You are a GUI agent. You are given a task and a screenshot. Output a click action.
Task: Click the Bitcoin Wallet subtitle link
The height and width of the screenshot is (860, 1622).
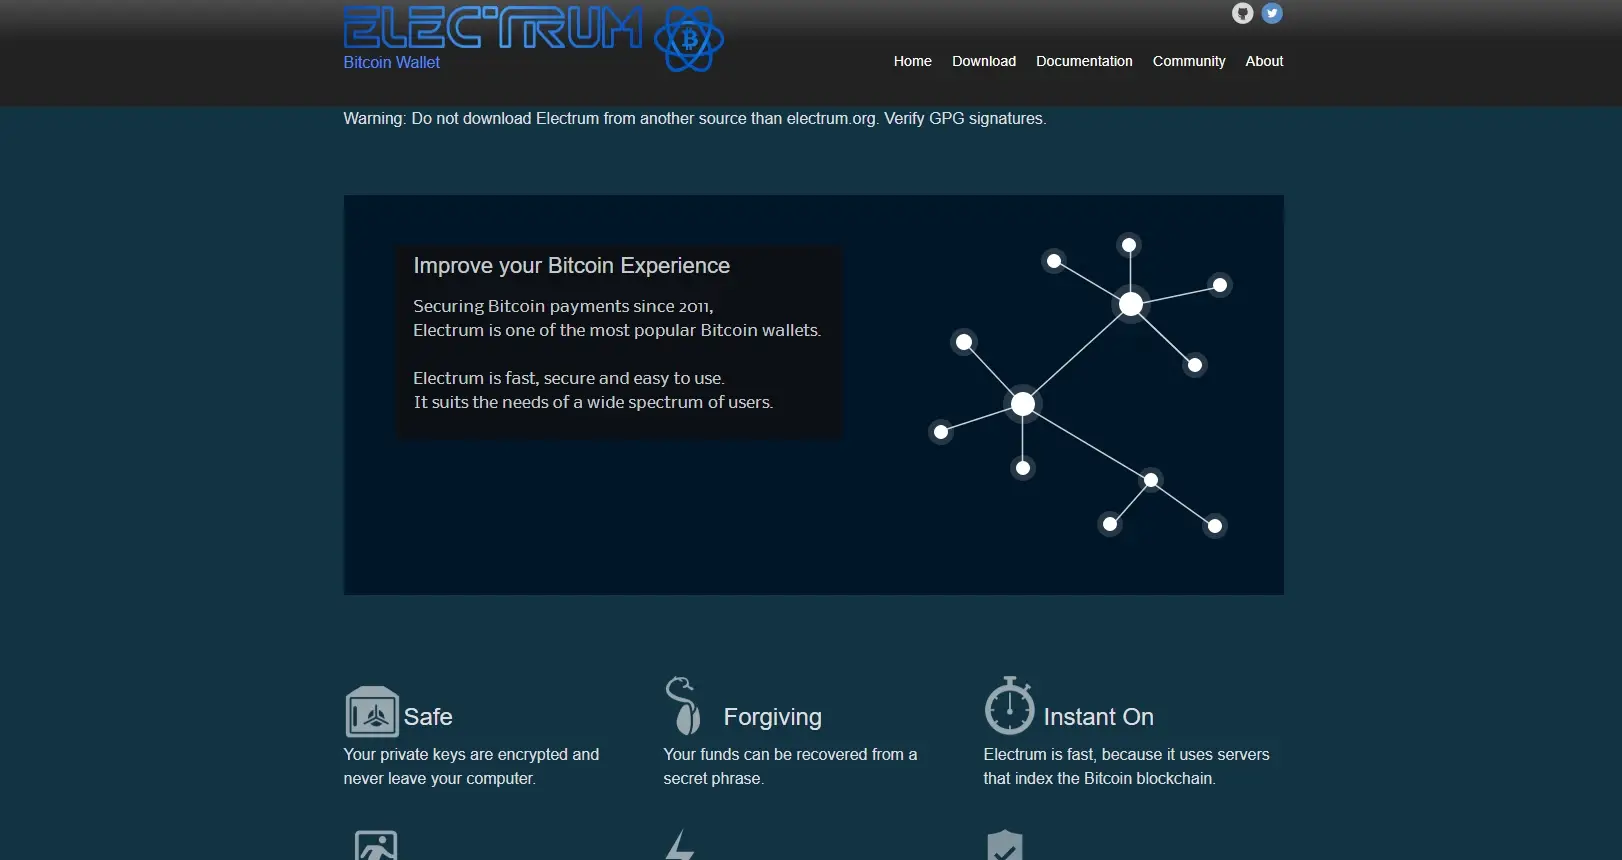(391, 62)
